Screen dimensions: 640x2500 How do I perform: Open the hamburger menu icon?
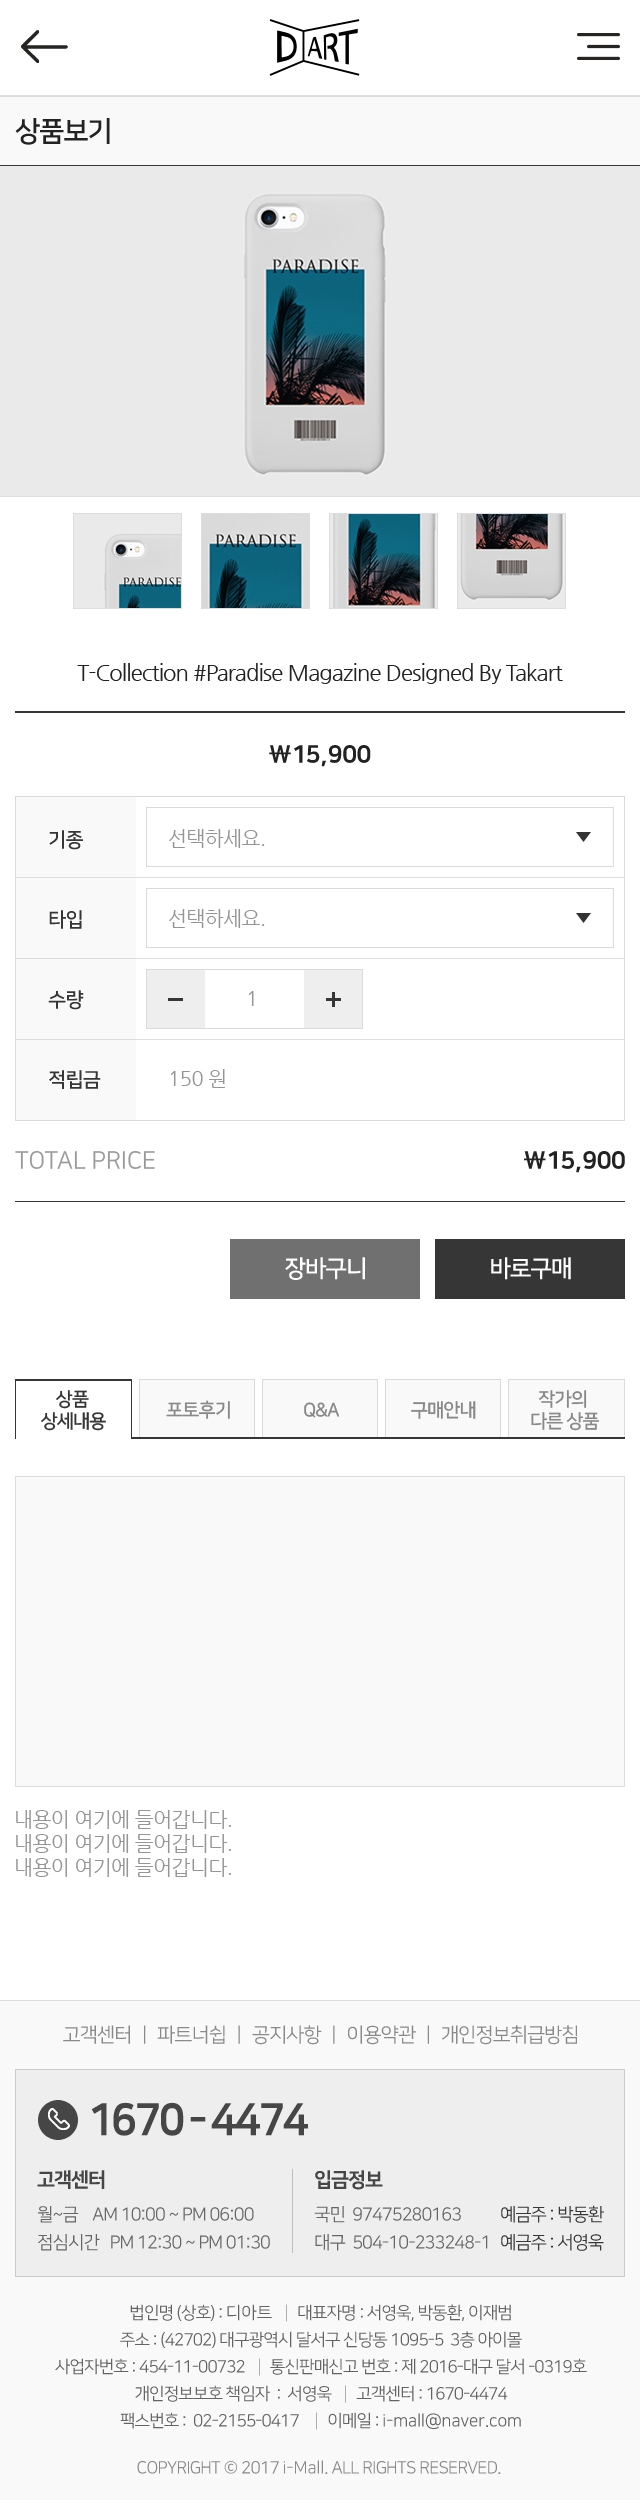coord(598,46)
